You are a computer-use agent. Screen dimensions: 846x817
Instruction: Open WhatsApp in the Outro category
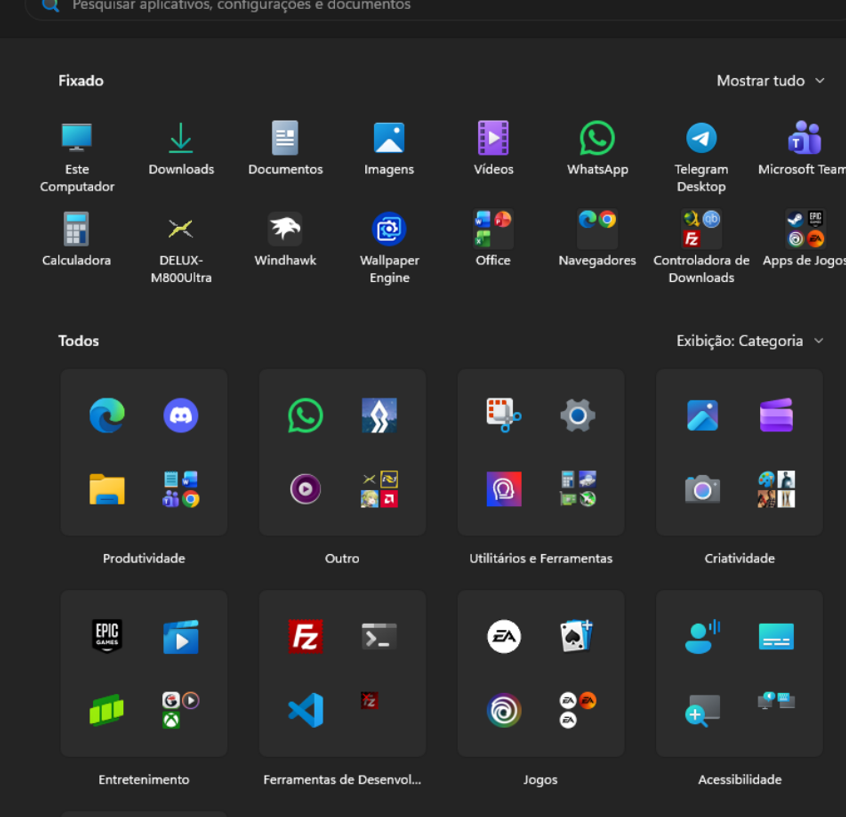[x=305, y=416]
